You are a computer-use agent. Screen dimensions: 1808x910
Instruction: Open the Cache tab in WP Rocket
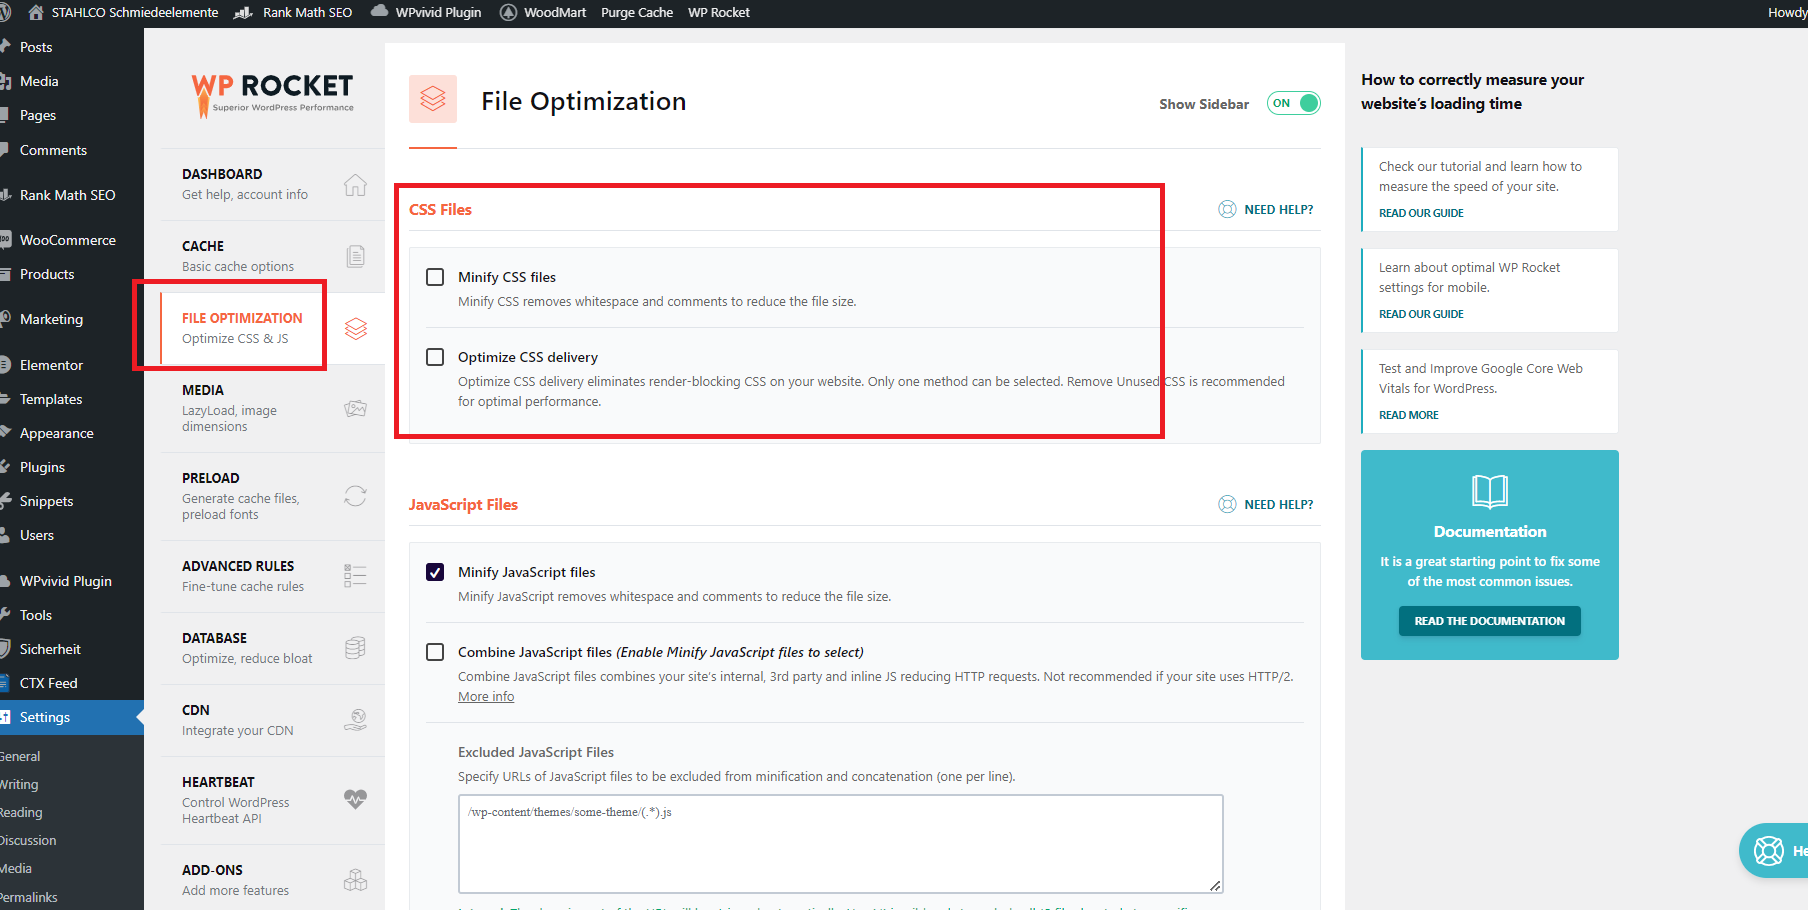(x=272, y=256)
